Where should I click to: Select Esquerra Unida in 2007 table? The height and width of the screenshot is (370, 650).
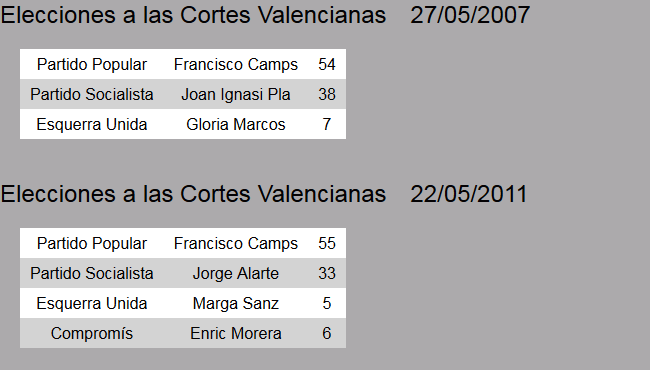coord(92,124)
